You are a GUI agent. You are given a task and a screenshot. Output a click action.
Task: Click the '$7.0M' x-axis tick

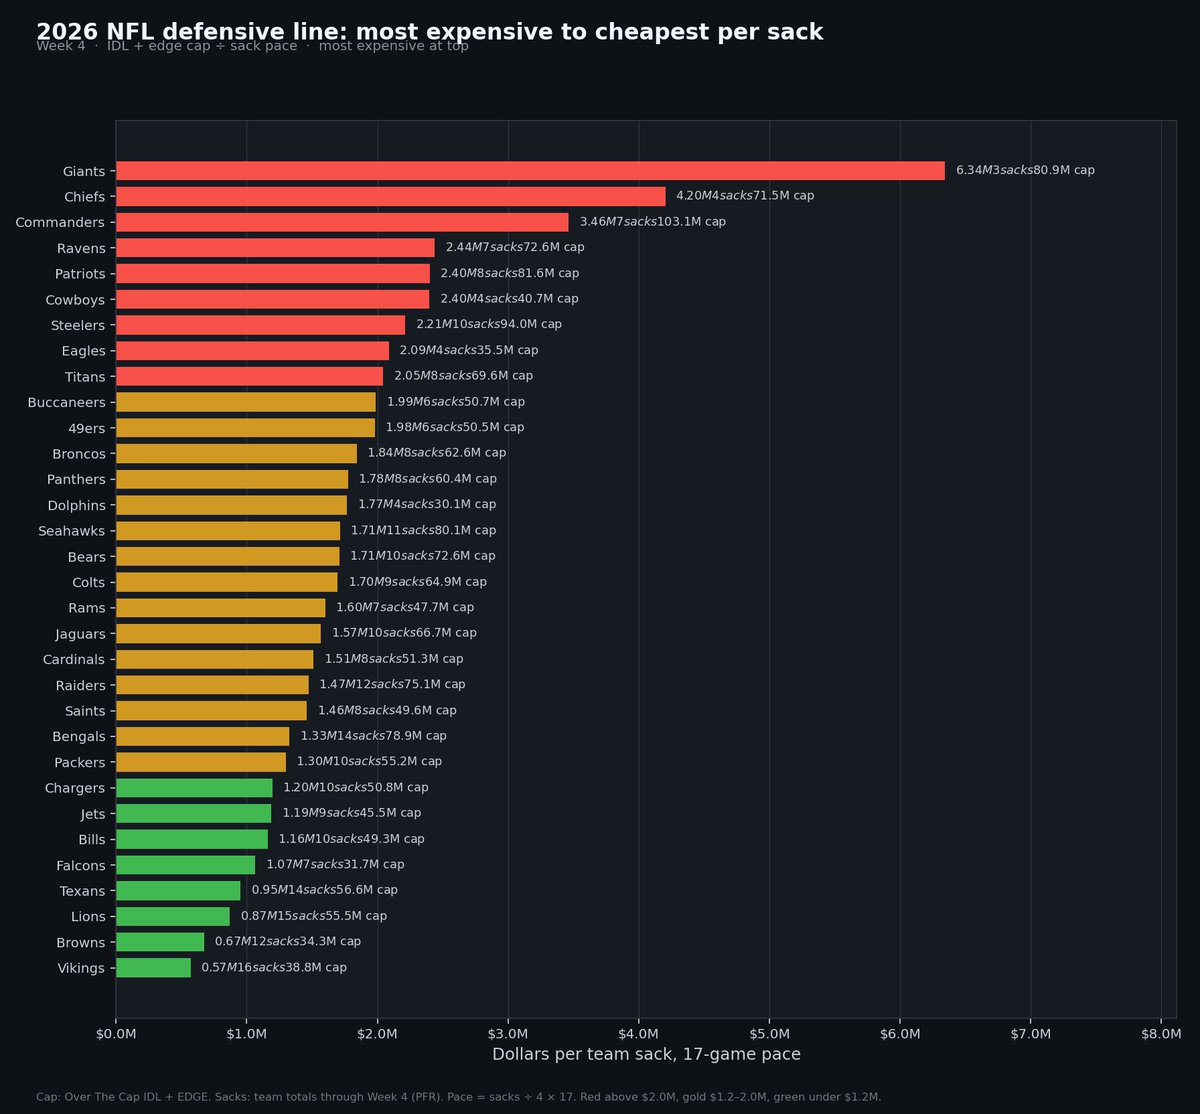coord(1031,1034)
